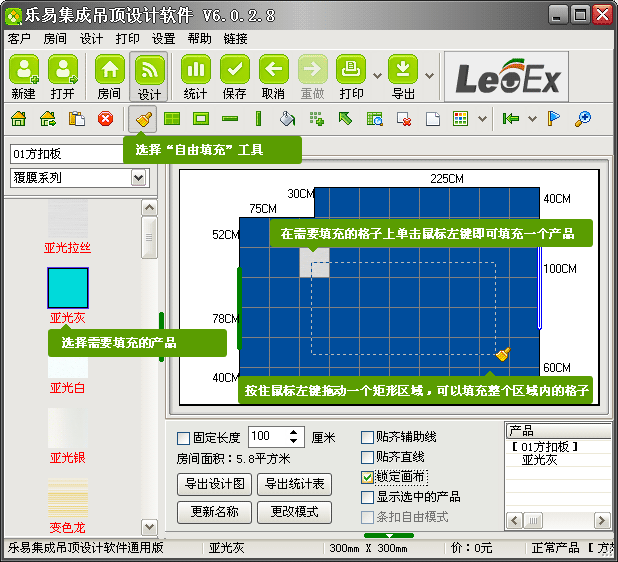Toggle the 锁定画布 checkbox
This screenshot has height=562, width=618.
coord(367,476)
